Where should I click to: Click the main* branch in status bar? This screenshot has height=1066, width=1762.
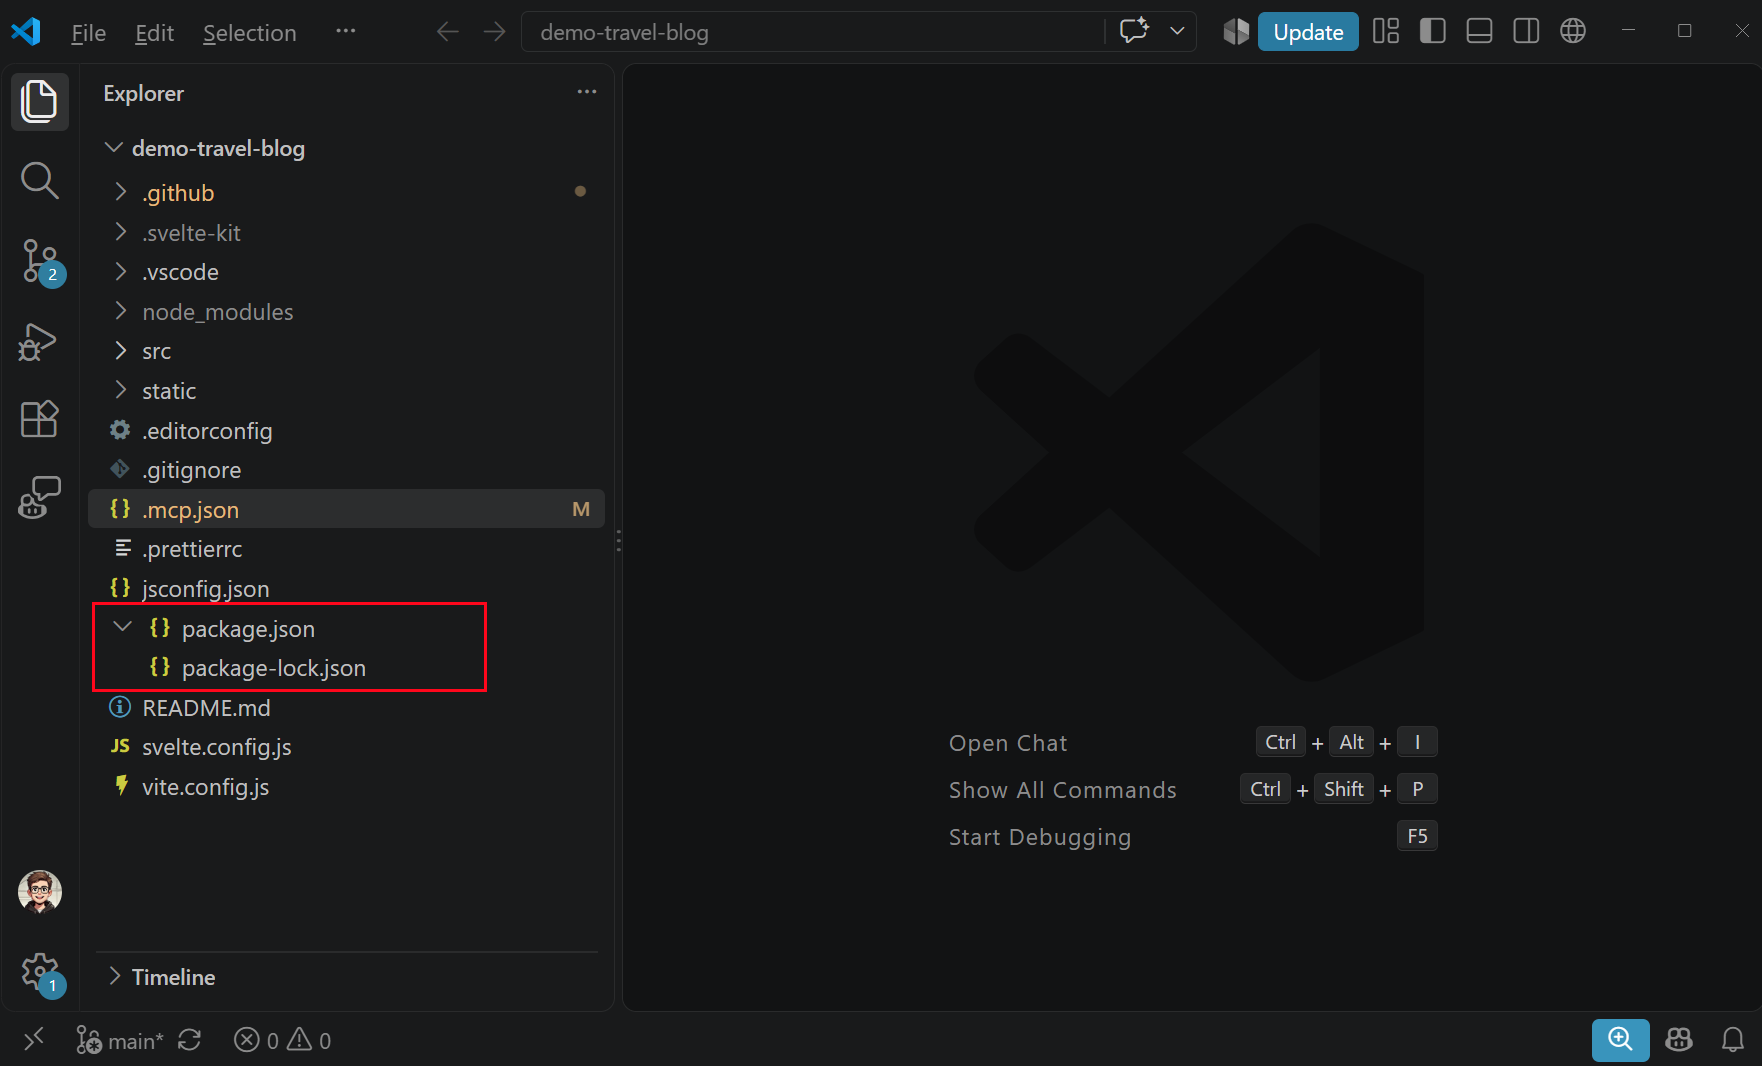point(119,1041)
